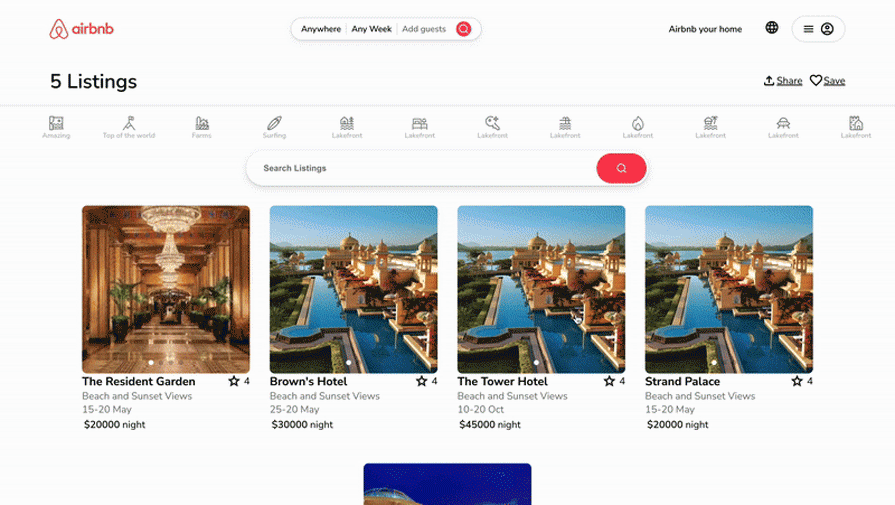Click Airbnb your home link
This screenshot has width=895, height=505.
coord(705,29)
